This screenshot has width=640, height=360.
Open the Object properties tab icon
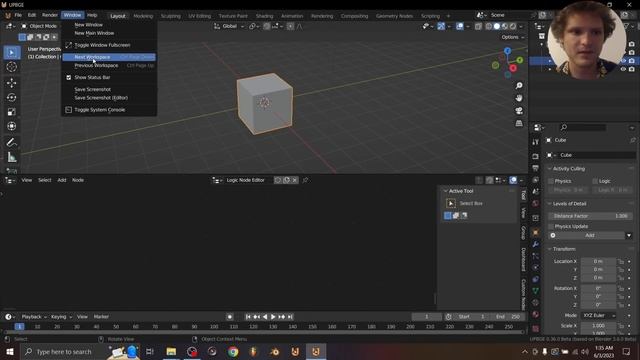coord(536,232)
